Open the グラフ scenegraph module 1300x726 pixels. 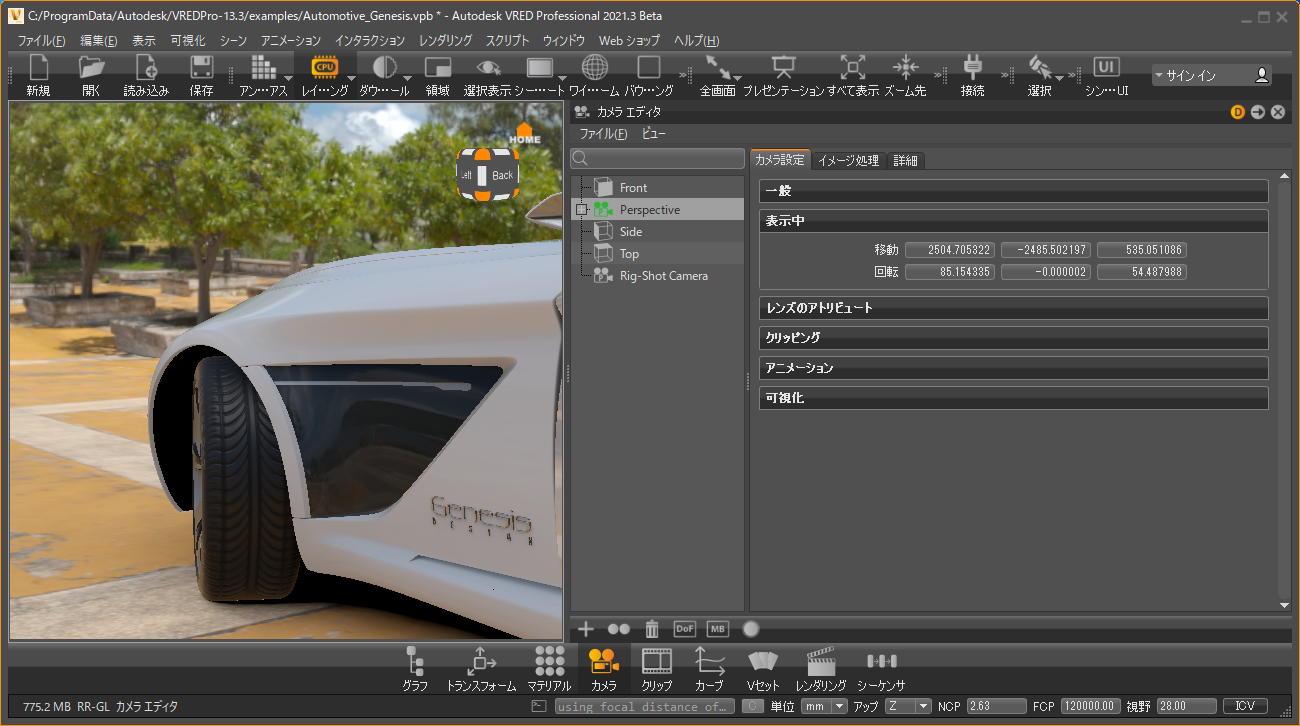point(415,670)
